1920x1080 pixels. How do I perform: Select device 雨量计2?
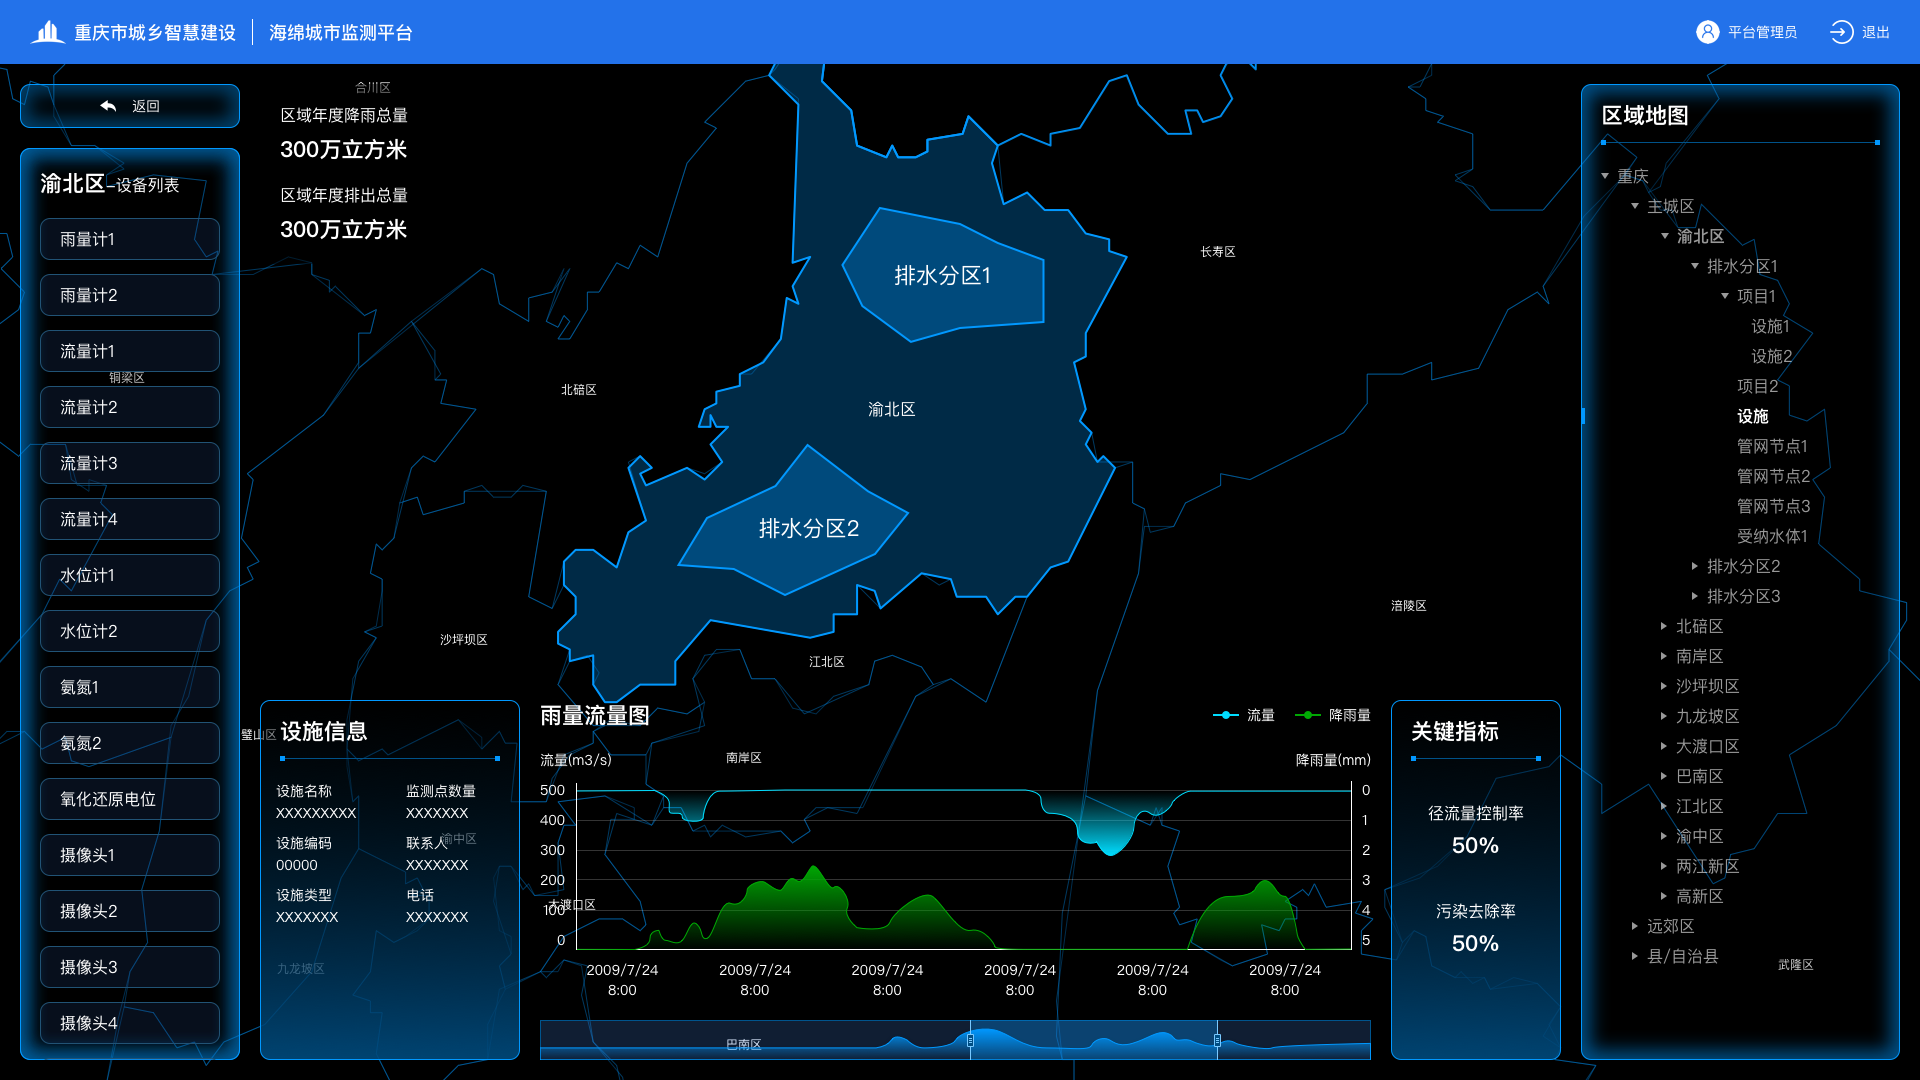(130, 295)
